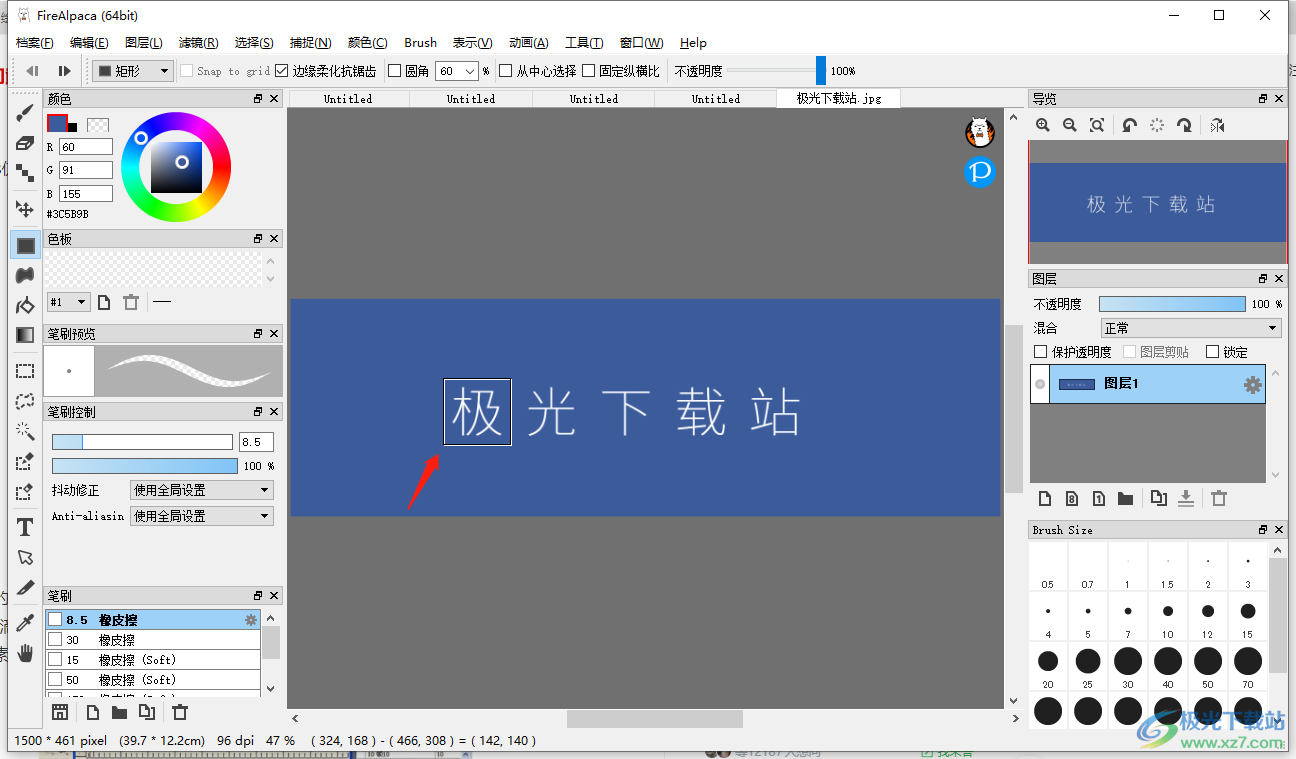The image size is (1296, 759).
Task: Click the R value input field
Action: (86, 147)
